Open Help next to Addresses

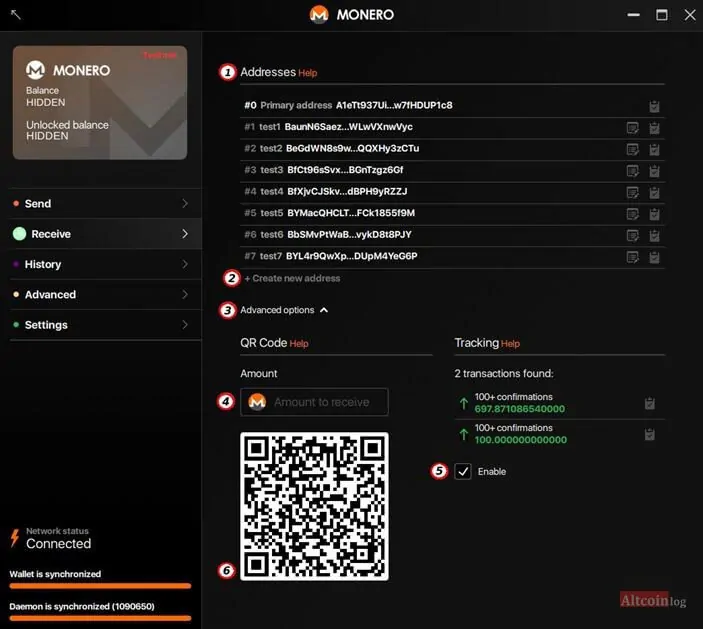click(308, 73)
